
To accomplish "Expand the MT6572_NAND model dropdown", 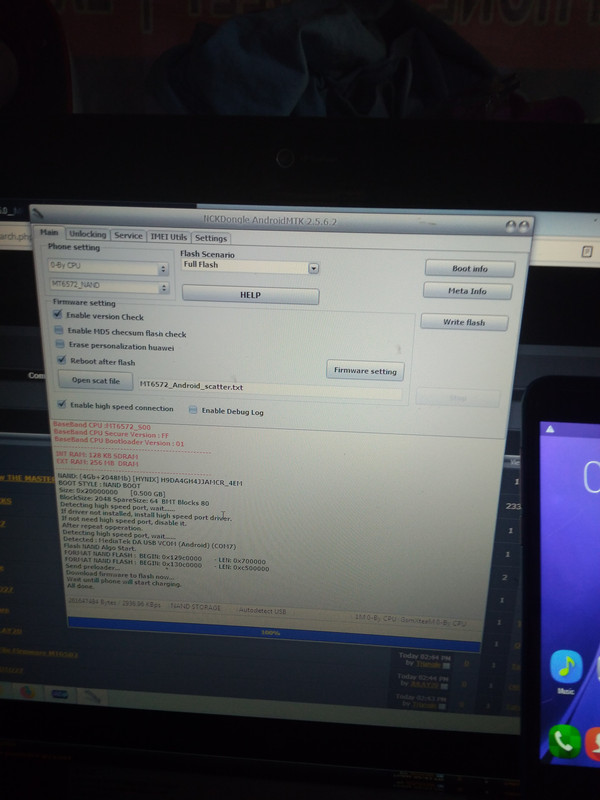I will (108, 287).
